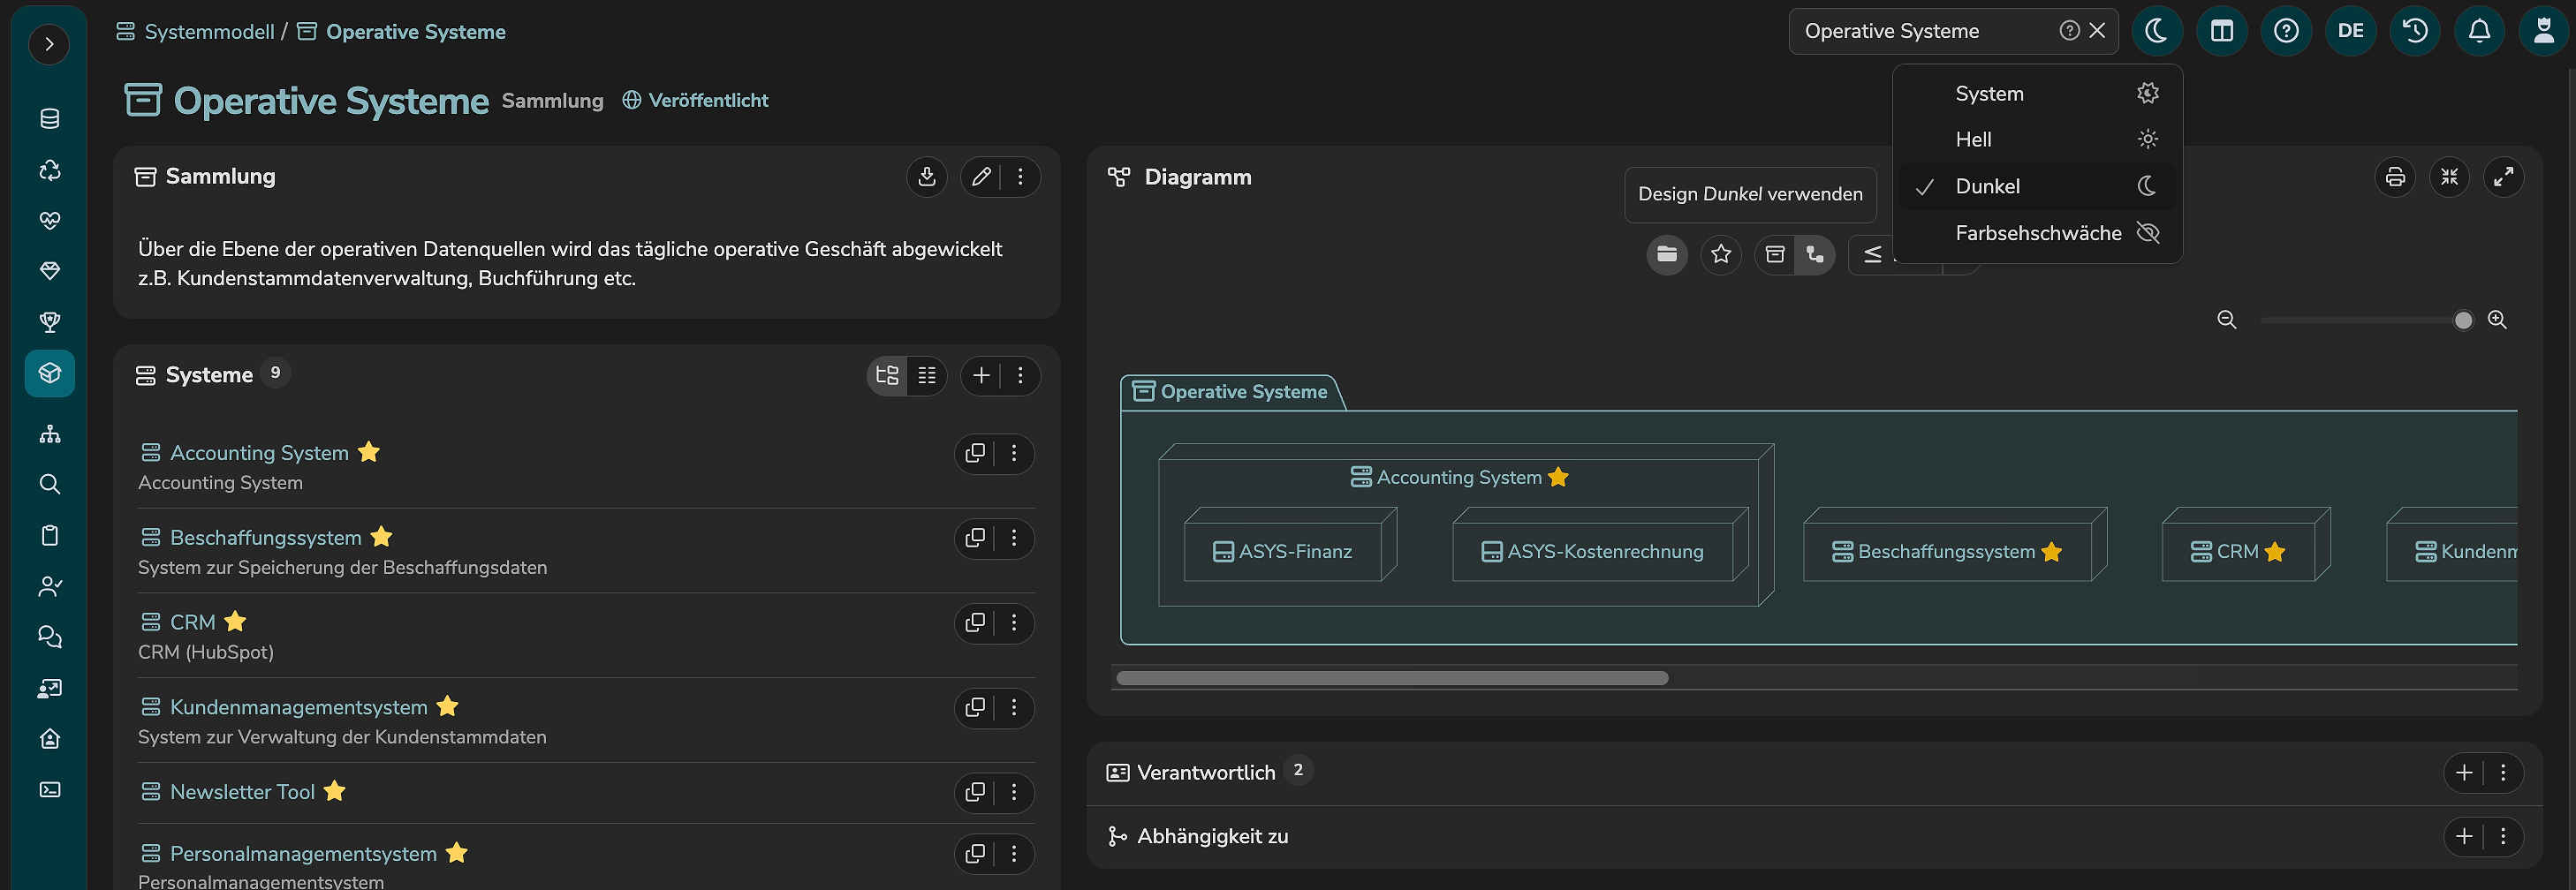
Task: Click the download icon in Sammlung panel
Action: click(x=926, y=177)
